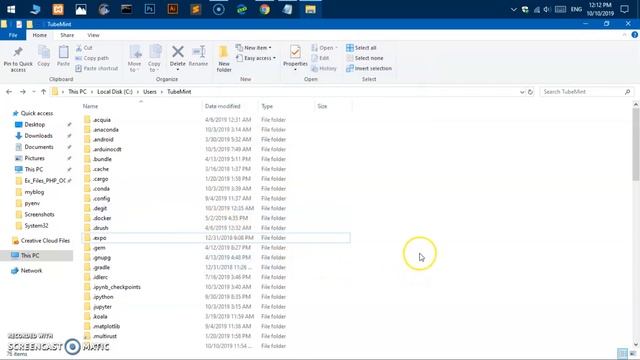Click the Paste ribbon icon

pyautogui.click(x=63, y=52)
